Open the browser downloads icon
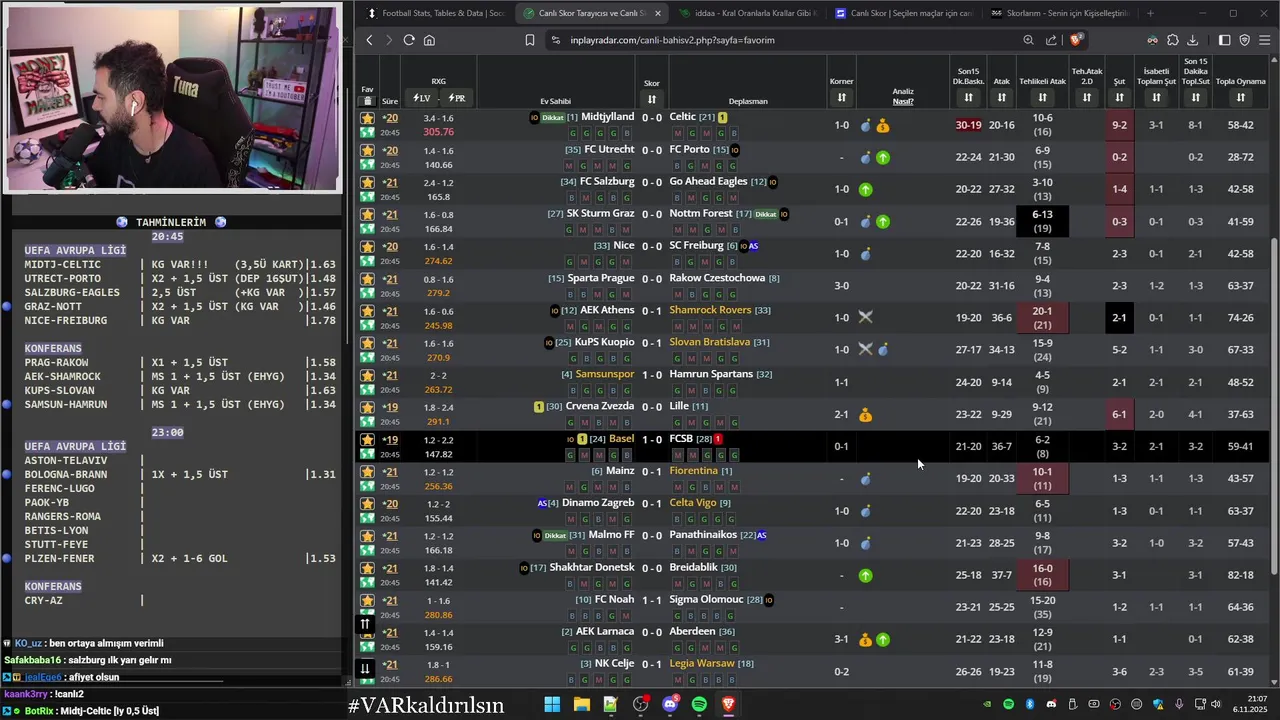1280x720 pixels. click(x=1193, y=40)
